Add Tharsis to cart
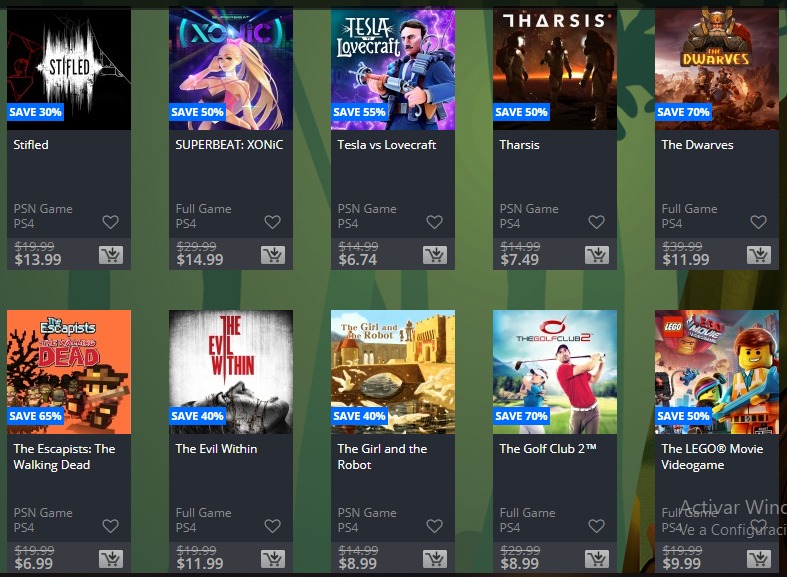The height and width of the screenshot is (577, 787). point(597,255)
